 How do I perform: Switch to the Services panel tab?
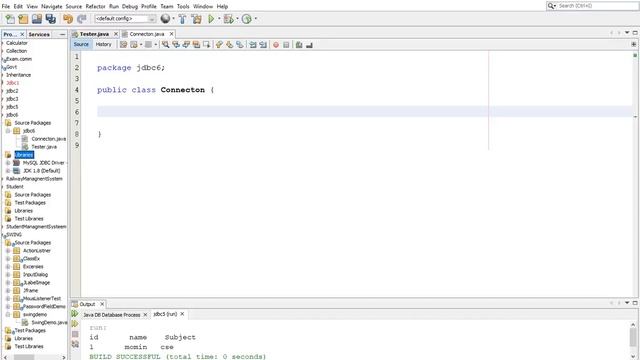39,34
